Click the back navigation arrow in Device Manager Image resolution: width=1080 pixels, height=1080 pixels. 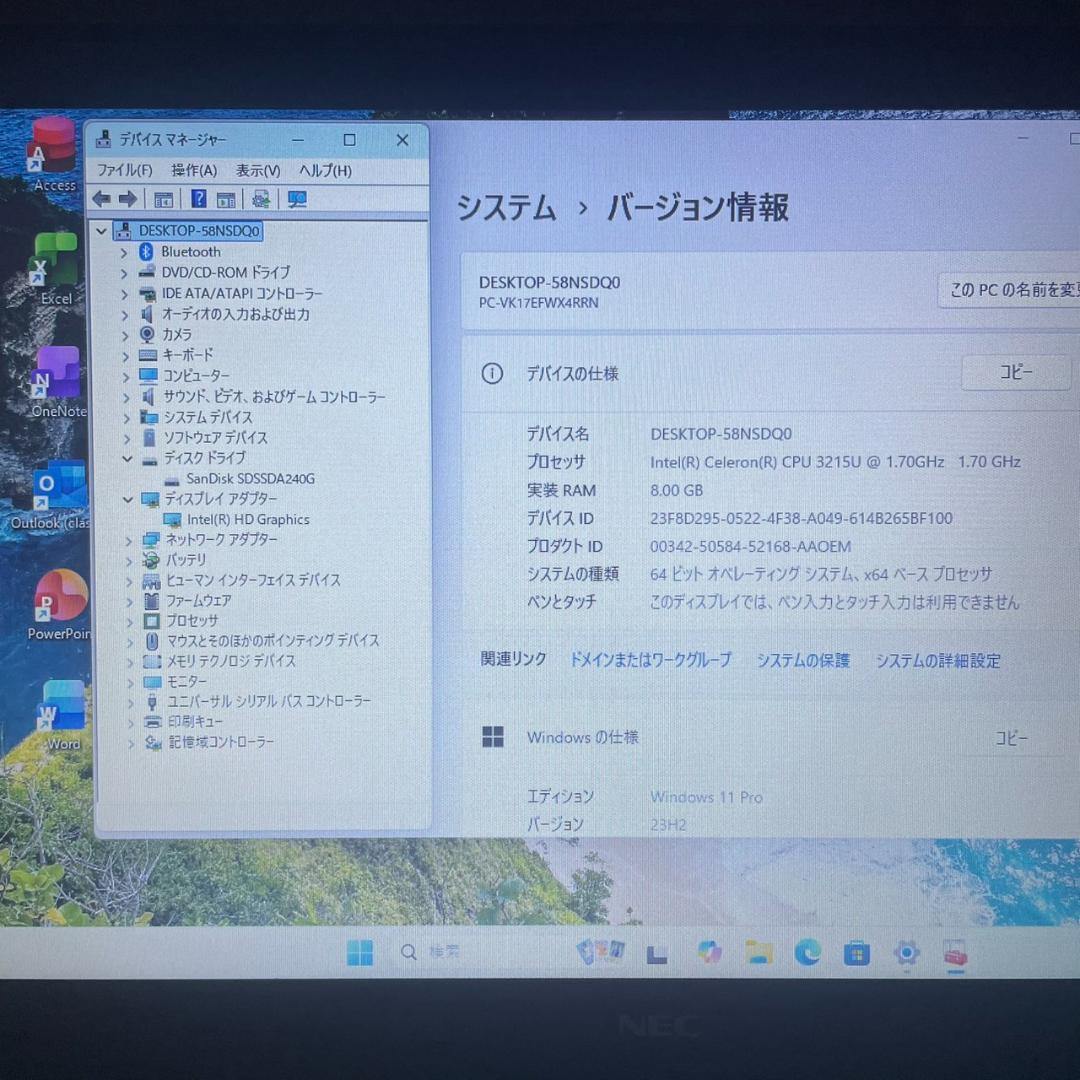(100, 198)
